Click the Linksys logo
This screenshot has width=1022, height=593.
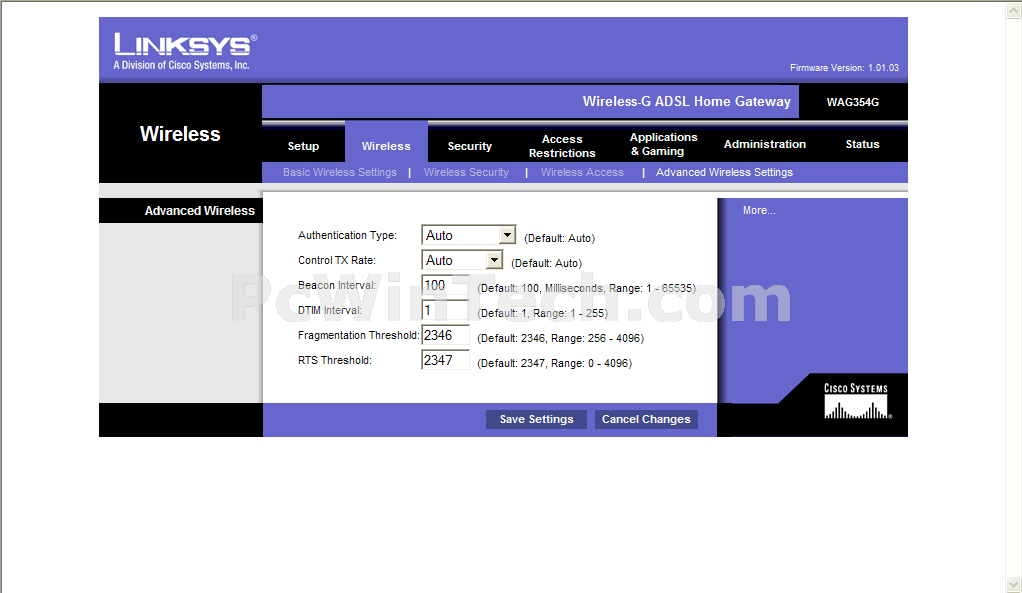pyautogui.click(x=186, y=44)
